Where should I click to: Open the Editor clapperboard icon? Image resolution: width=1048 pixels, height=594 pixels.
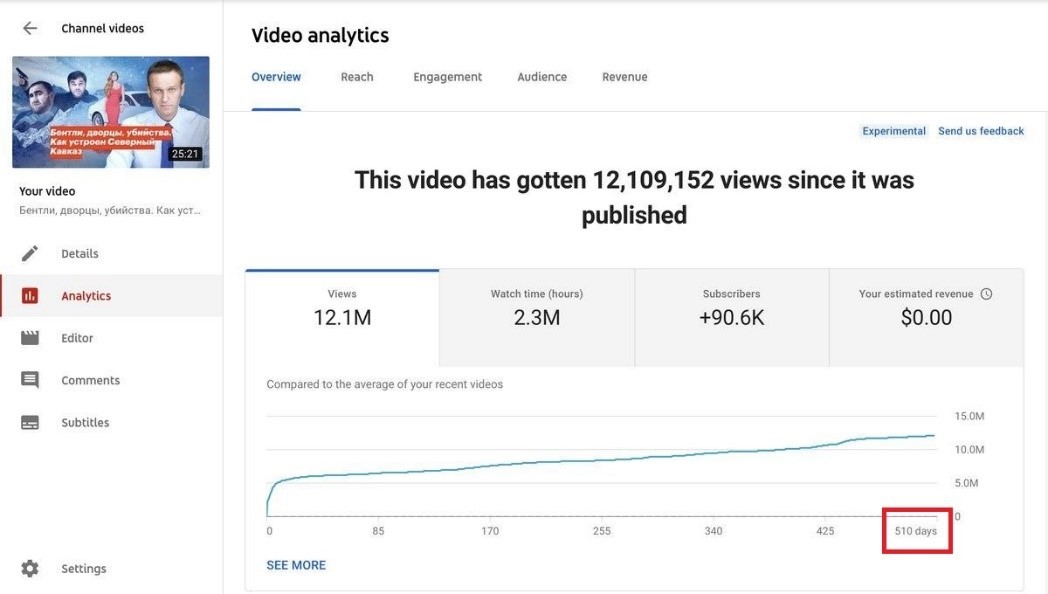click(30, 338)
